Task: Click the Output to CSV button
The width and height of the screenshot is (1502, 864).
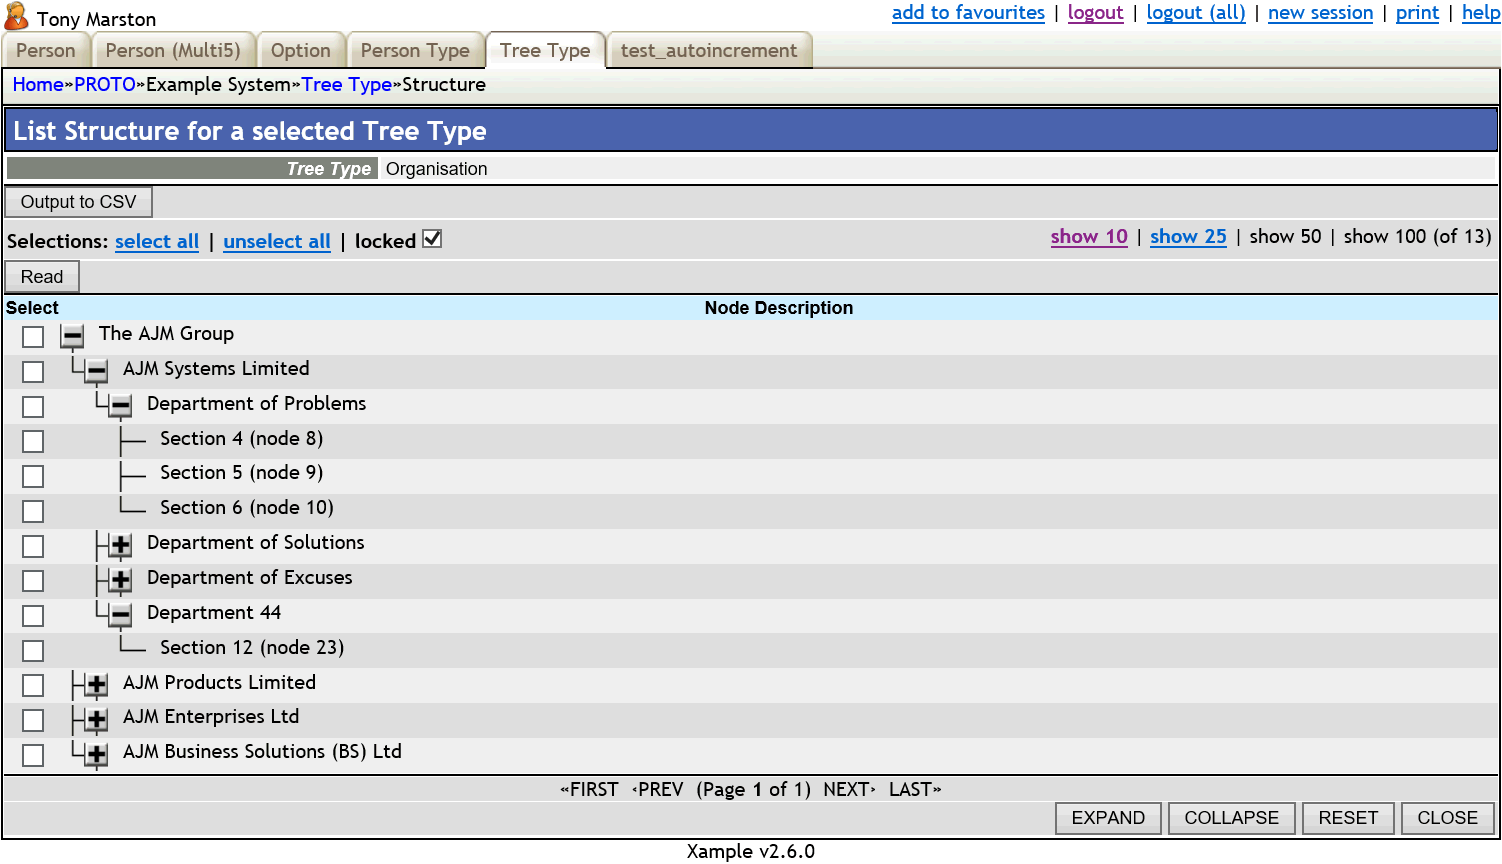Action: coord(78,201)
